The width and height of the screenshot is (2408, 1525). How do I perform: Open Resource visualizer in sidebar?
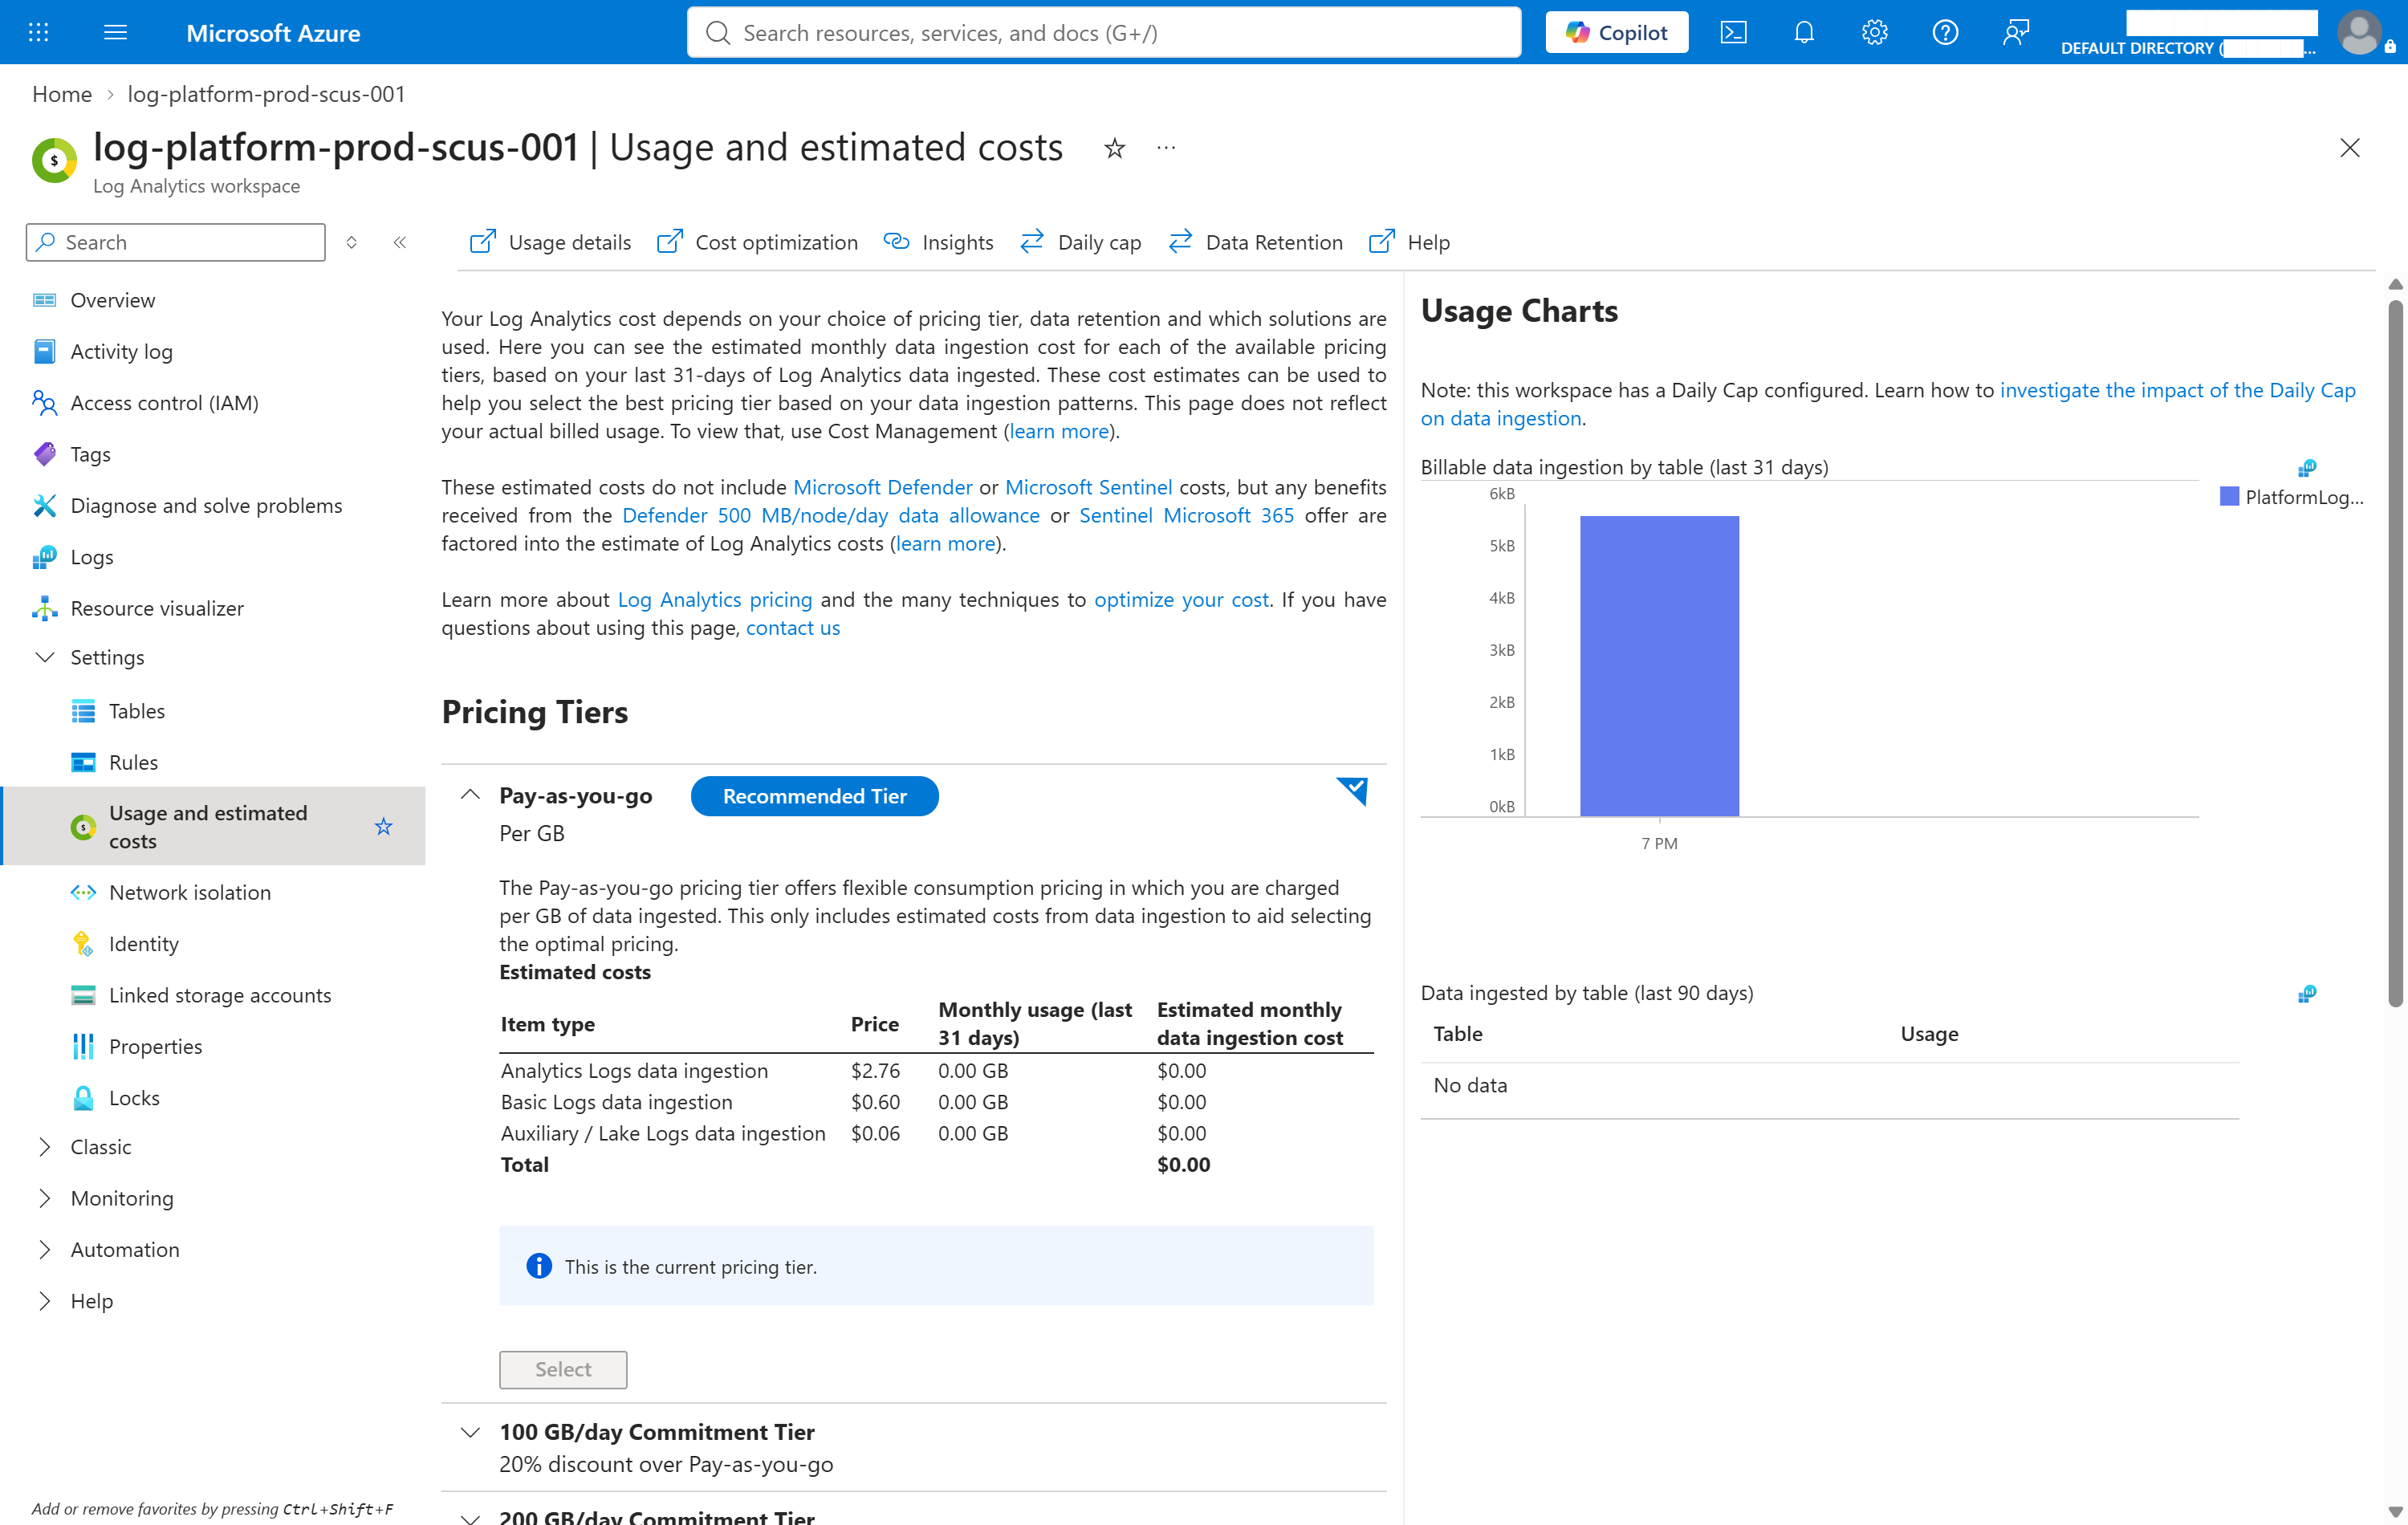pyautogui.click(x=157, y=608)
